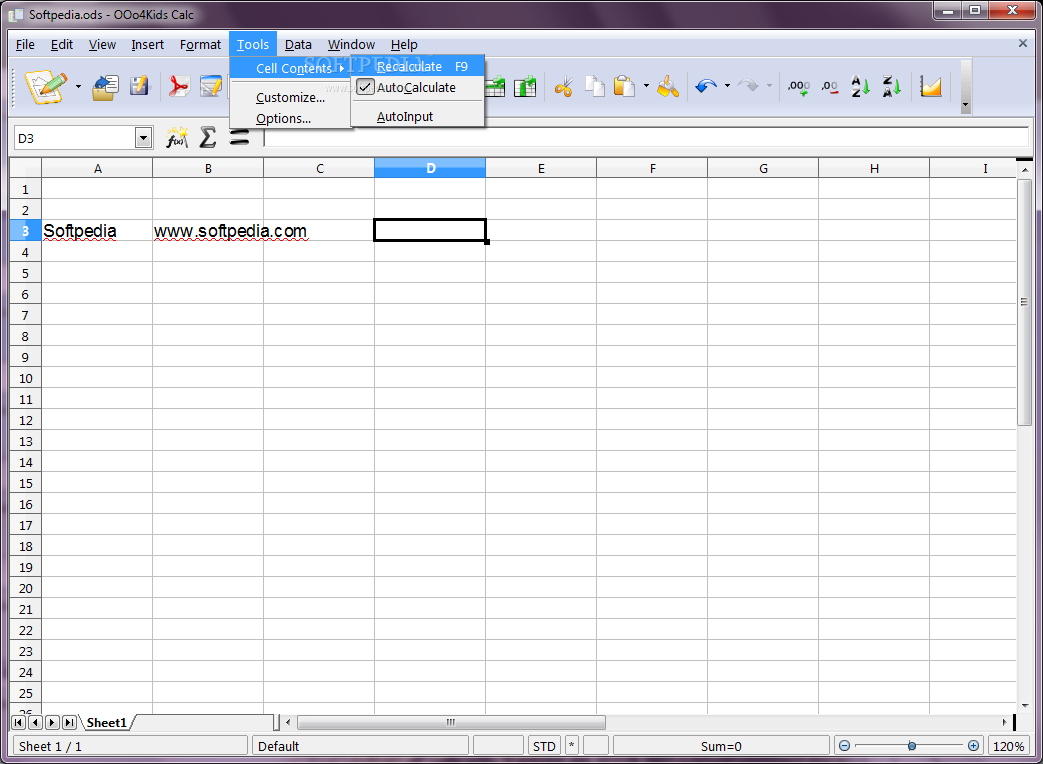Select Recalculate F9 menu item
The image size is (1043, 764).
pyautogui.click(x=417, y=66)
